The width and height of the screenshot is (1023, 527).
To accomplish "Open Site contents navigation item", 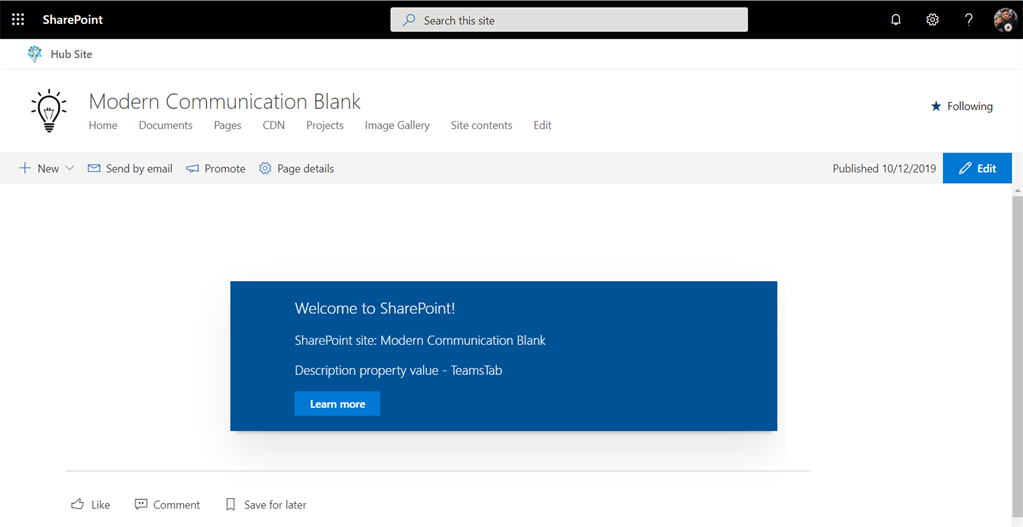I will click(x=481, y=125).
